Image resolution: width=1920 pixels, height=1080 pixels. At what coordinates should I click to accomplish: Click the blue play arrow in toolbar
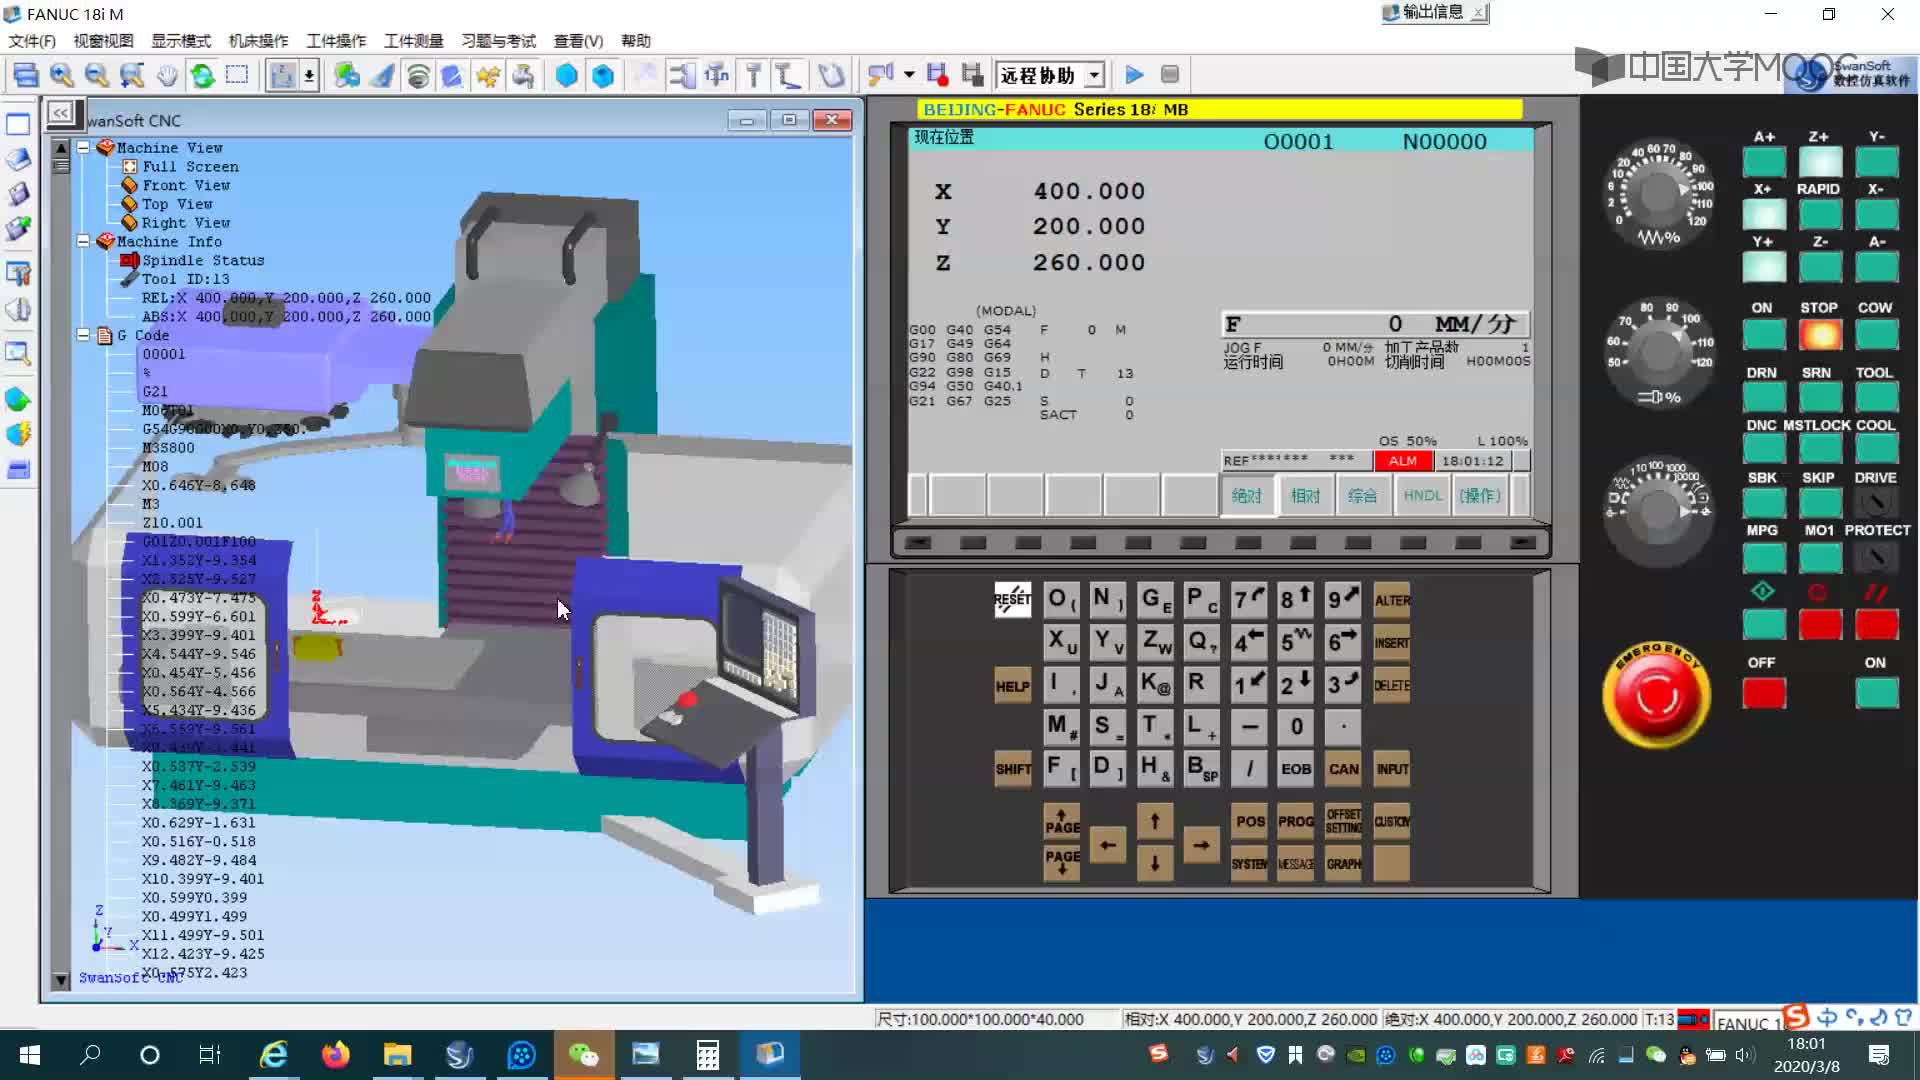(1134, 75)
